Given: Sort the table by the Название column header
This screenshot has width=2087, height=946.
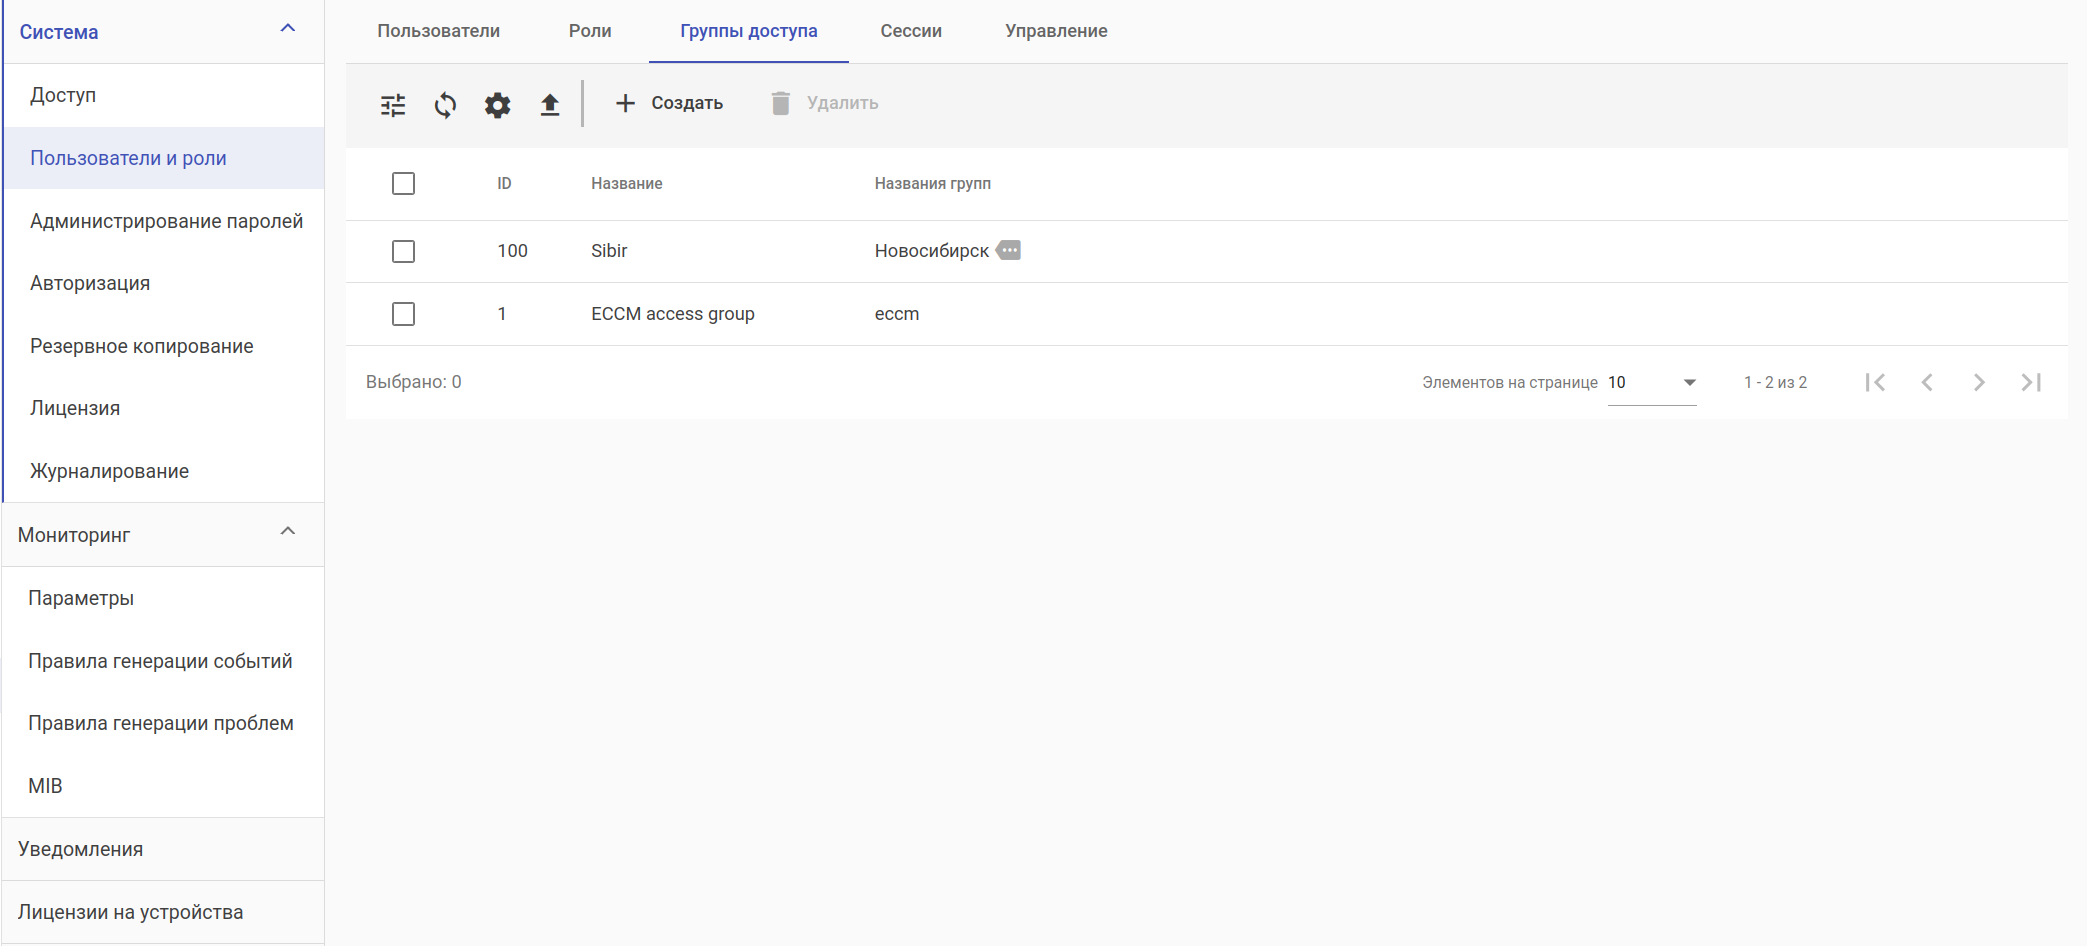Looking at the screenshot, I should [626, 184].
